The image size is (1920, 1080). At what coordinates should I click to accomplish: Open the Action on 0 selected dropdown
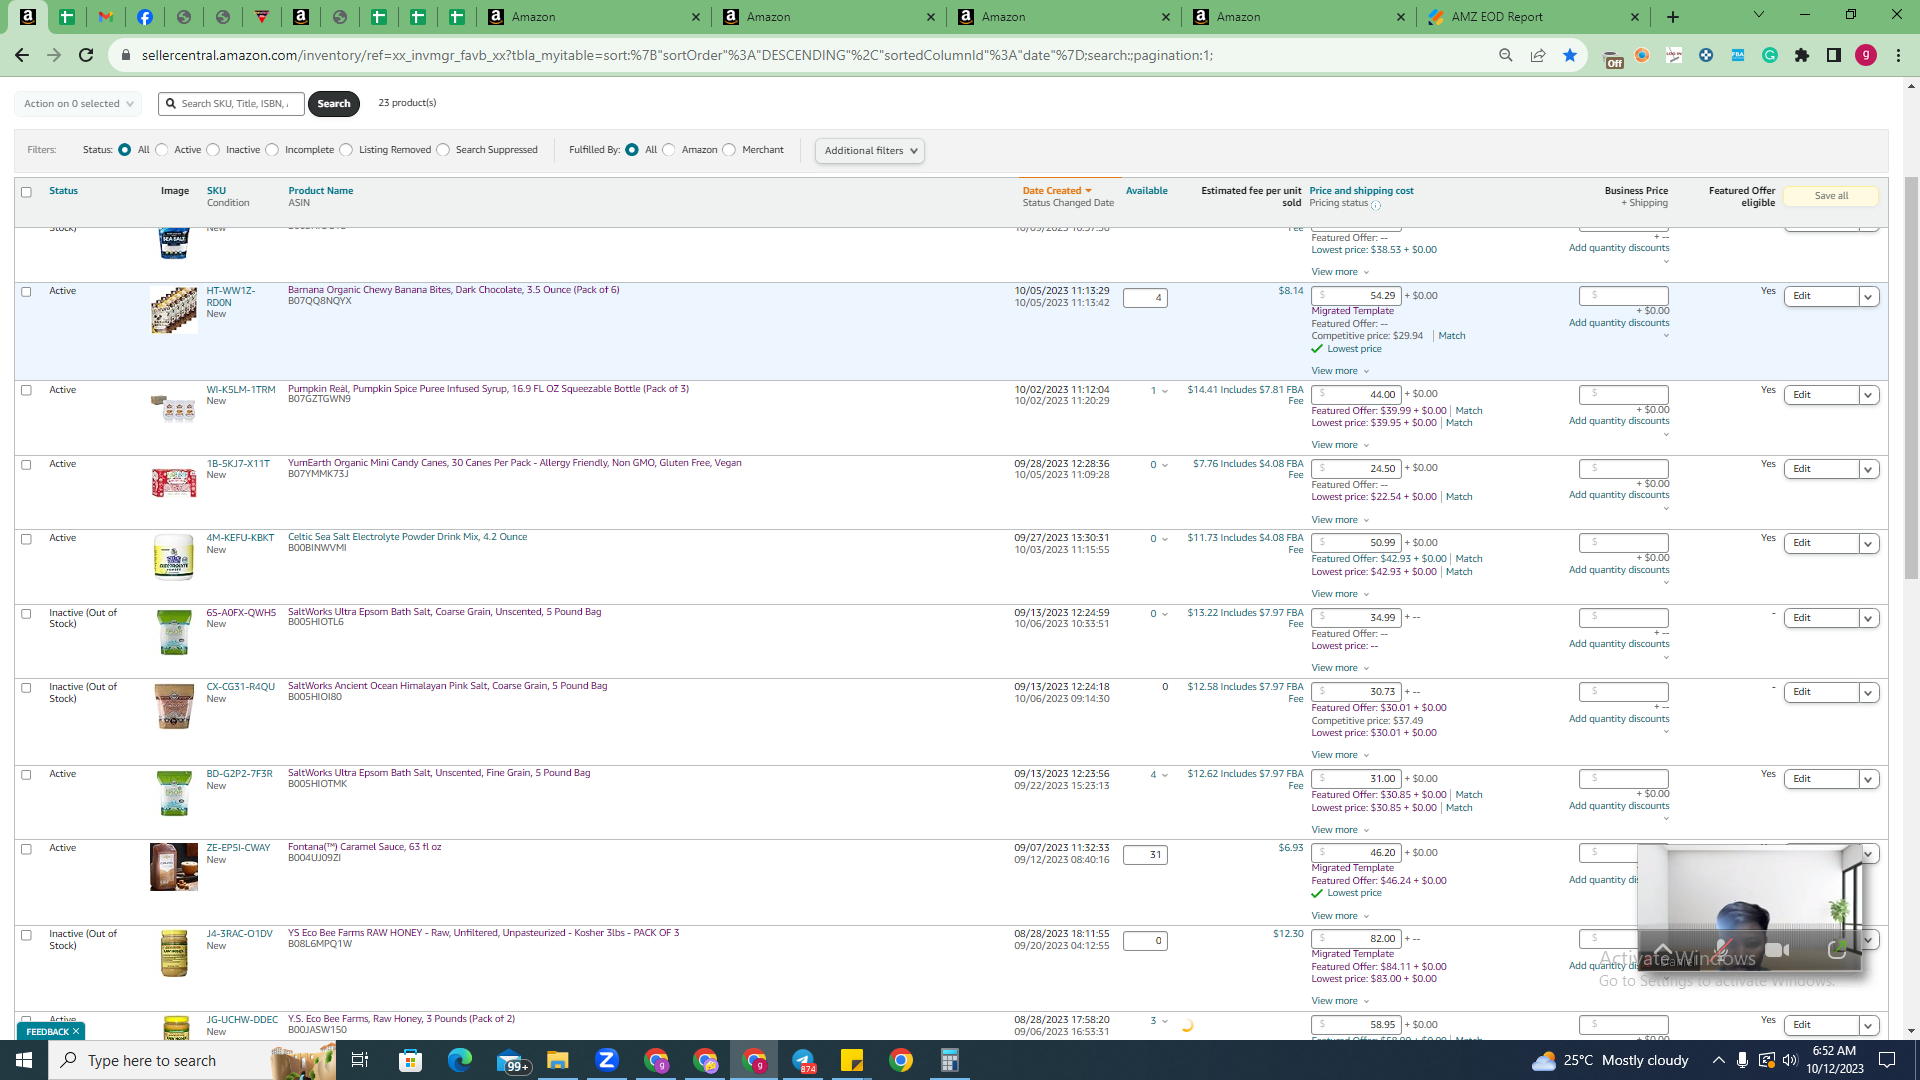coord(78,104)
